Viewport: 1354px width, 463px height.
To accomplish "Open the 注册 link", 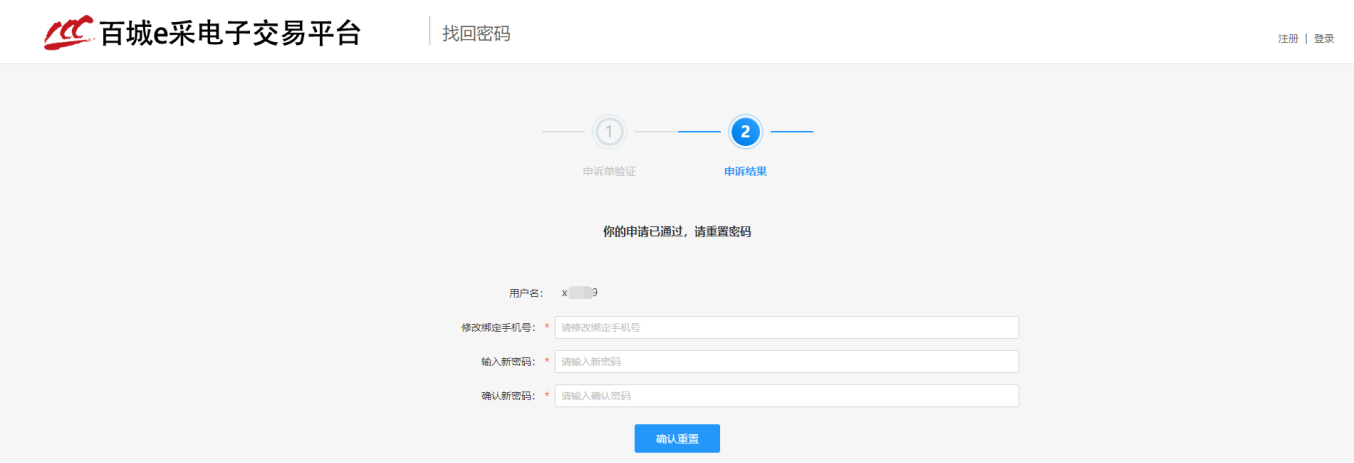I will point(1288,39).
